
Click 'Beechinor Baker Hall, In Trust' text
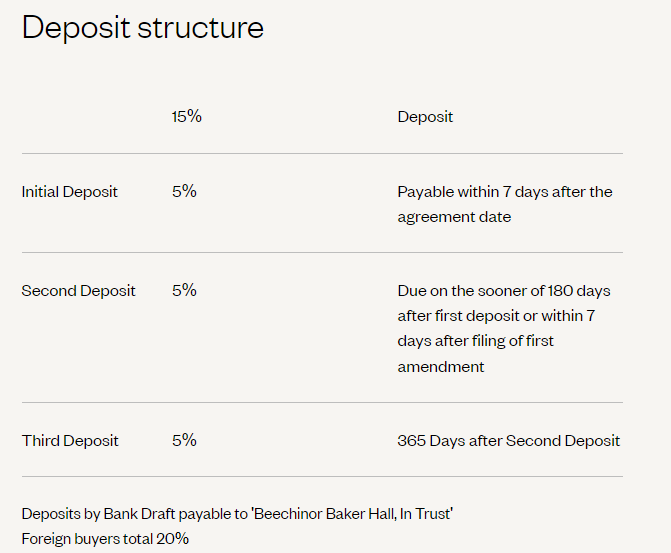point(353,514)
